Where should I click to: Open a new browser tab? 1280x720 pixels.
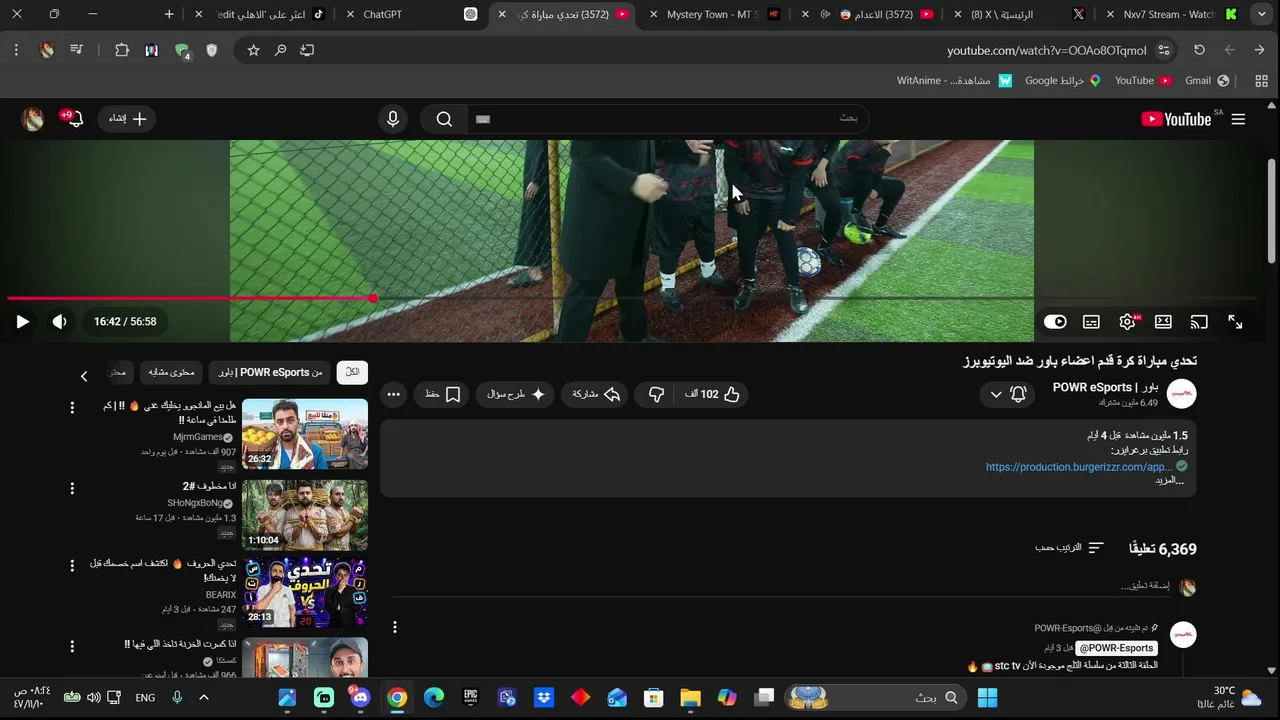coord(169,14)
